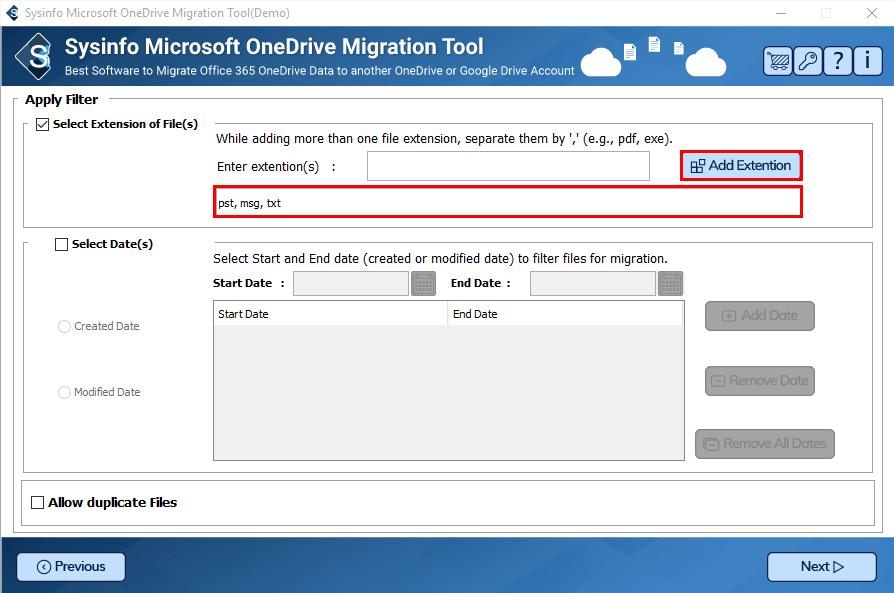Enable the Select Date(s) checkbox
The height and width of the screenshot is (593, 894).
pyautogui.click(x=62, y=244)
